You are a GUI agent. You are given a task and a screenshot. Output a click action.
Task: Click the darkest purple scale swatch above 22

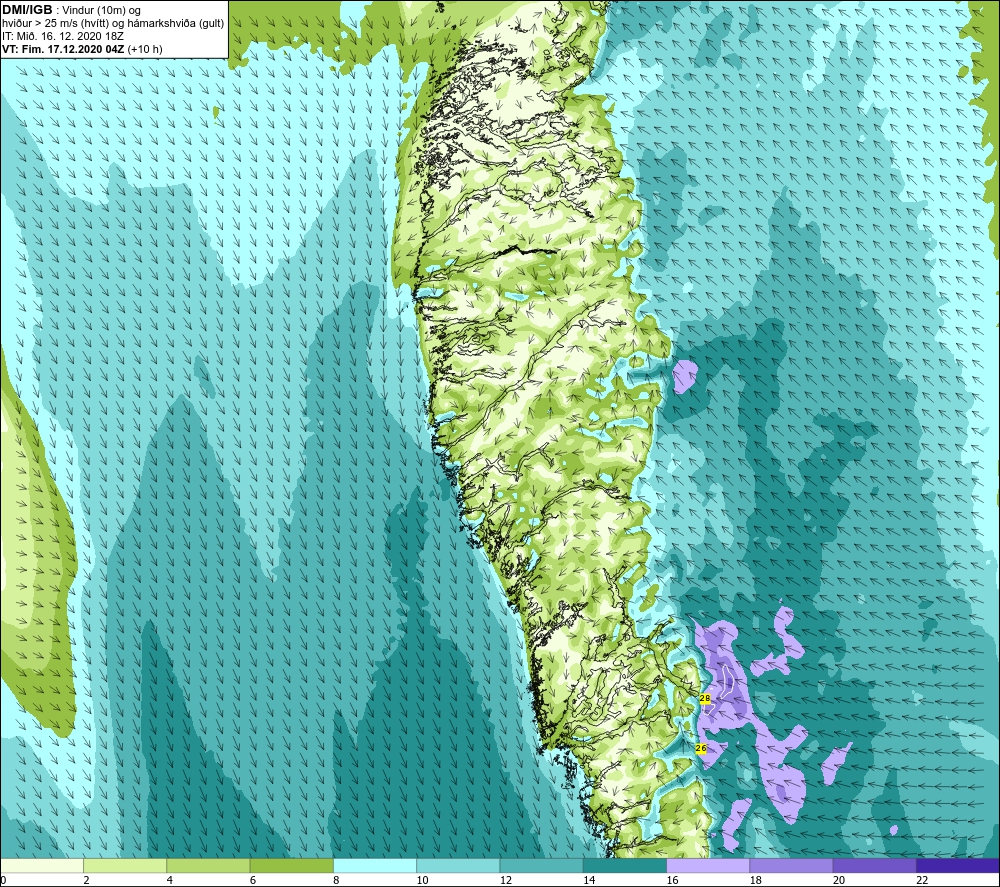958,865
